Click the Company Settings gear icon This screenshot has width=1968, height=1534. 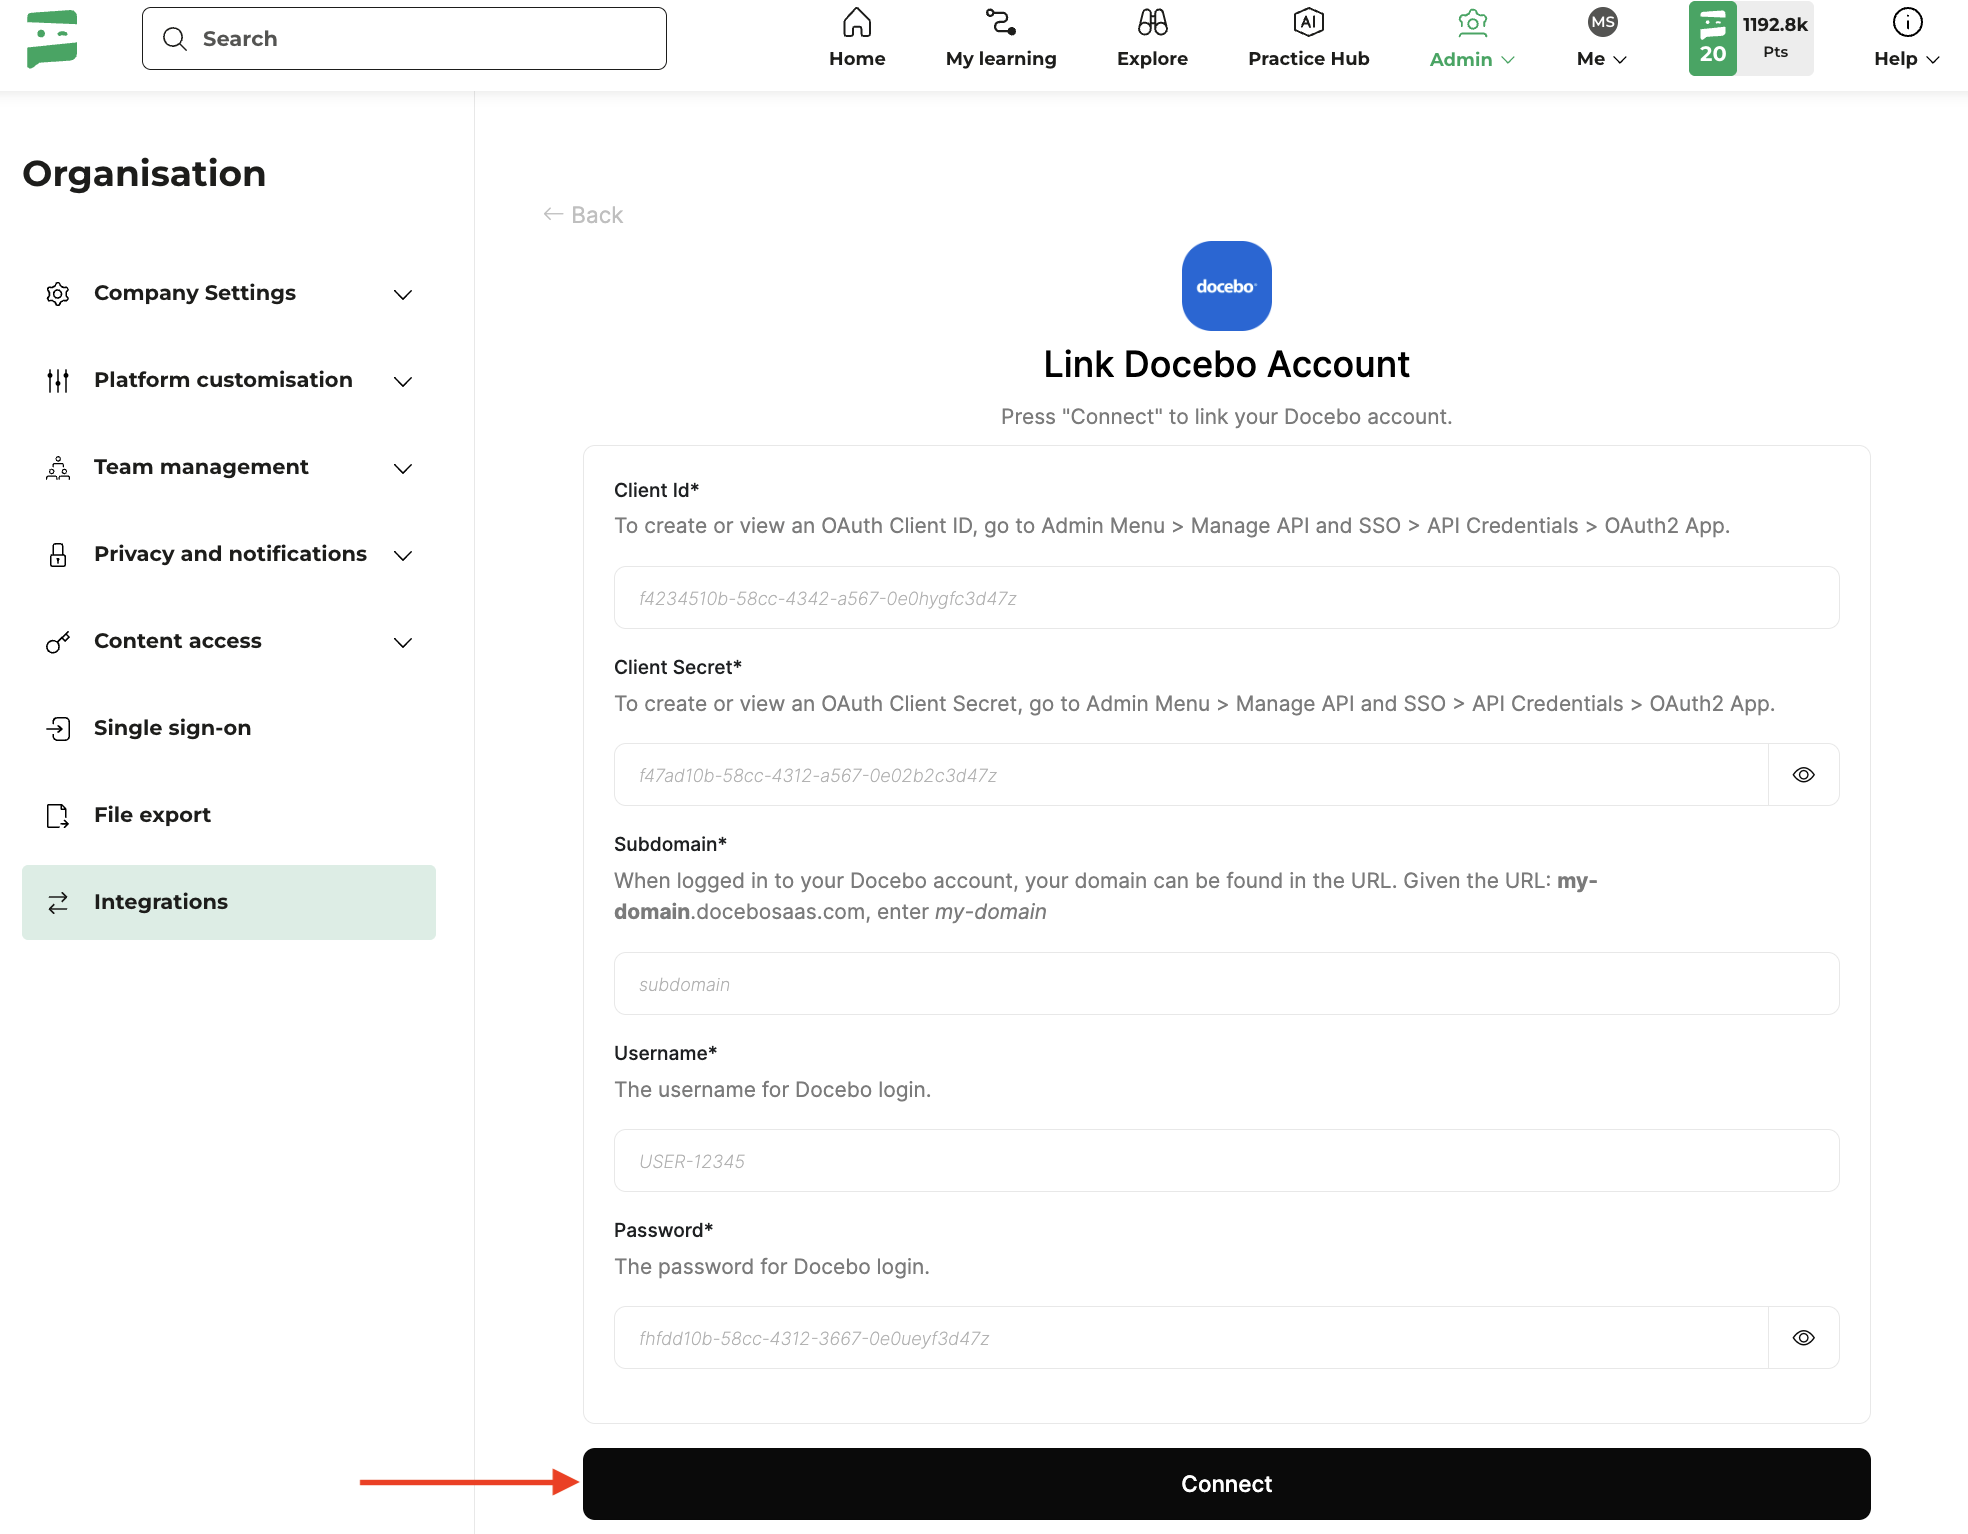coord(58,294)
